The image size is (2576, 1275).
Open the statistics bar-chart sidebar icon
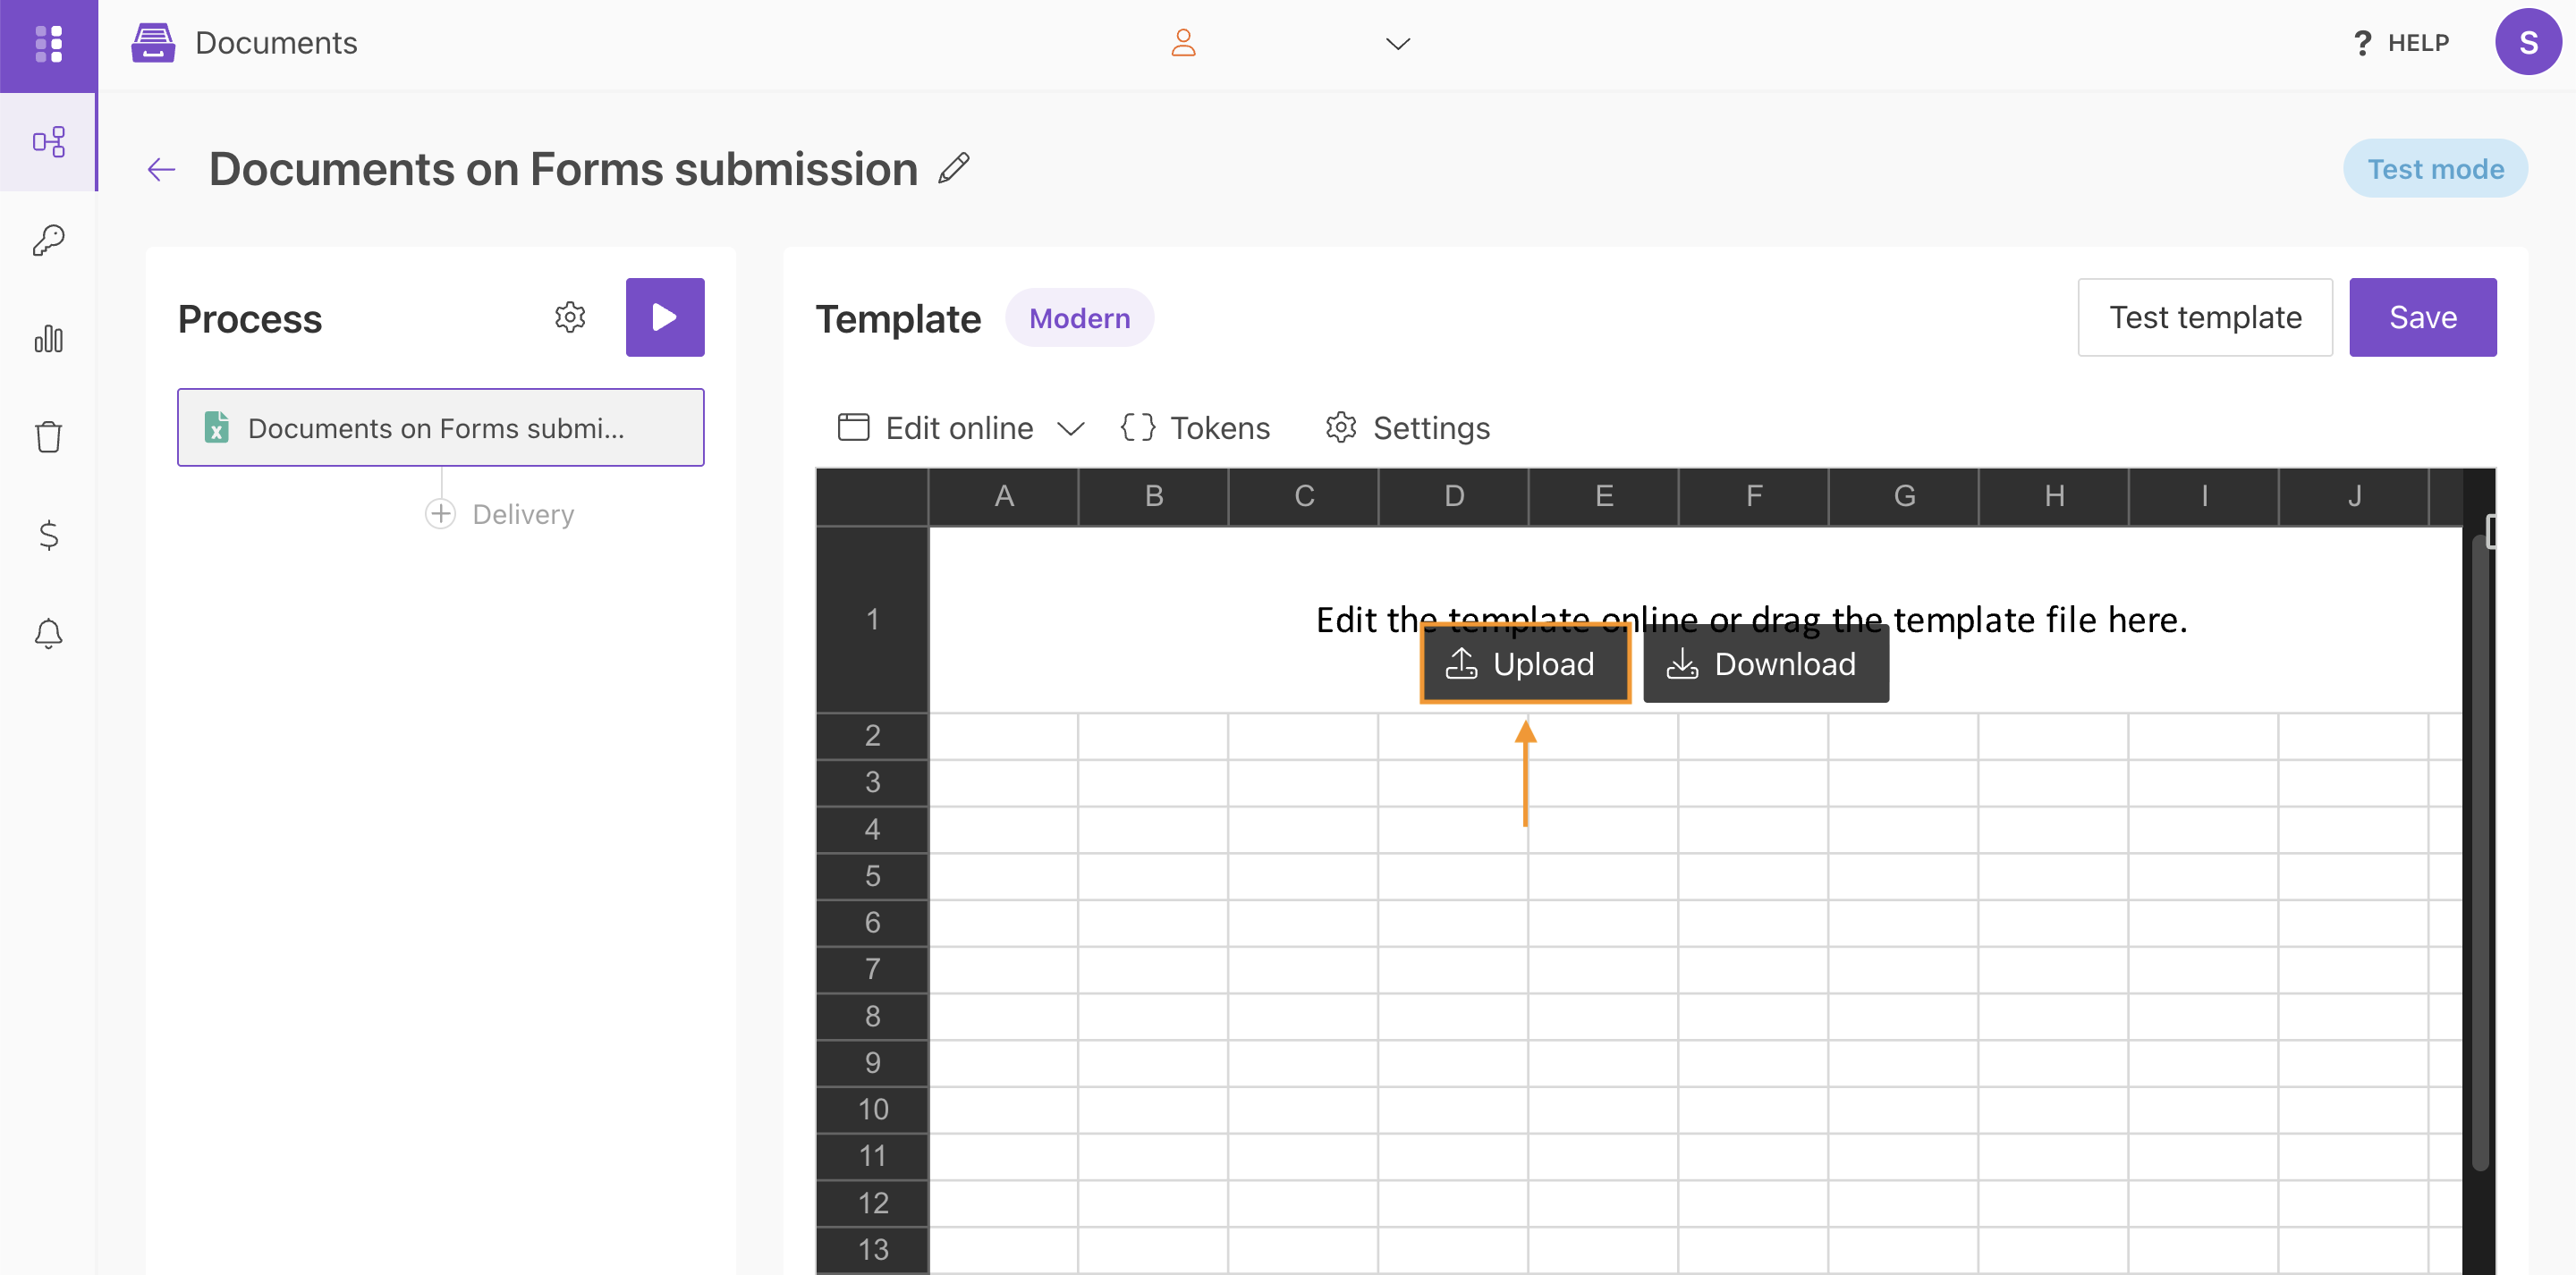(48, 338)
